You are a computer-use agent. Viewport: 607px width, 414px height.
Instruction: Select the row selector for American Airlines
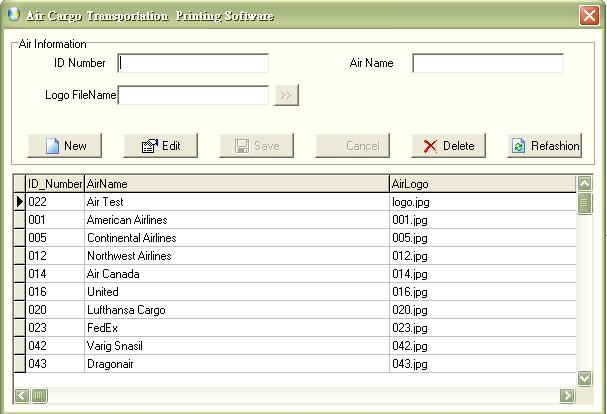click(x=20, y=220)
